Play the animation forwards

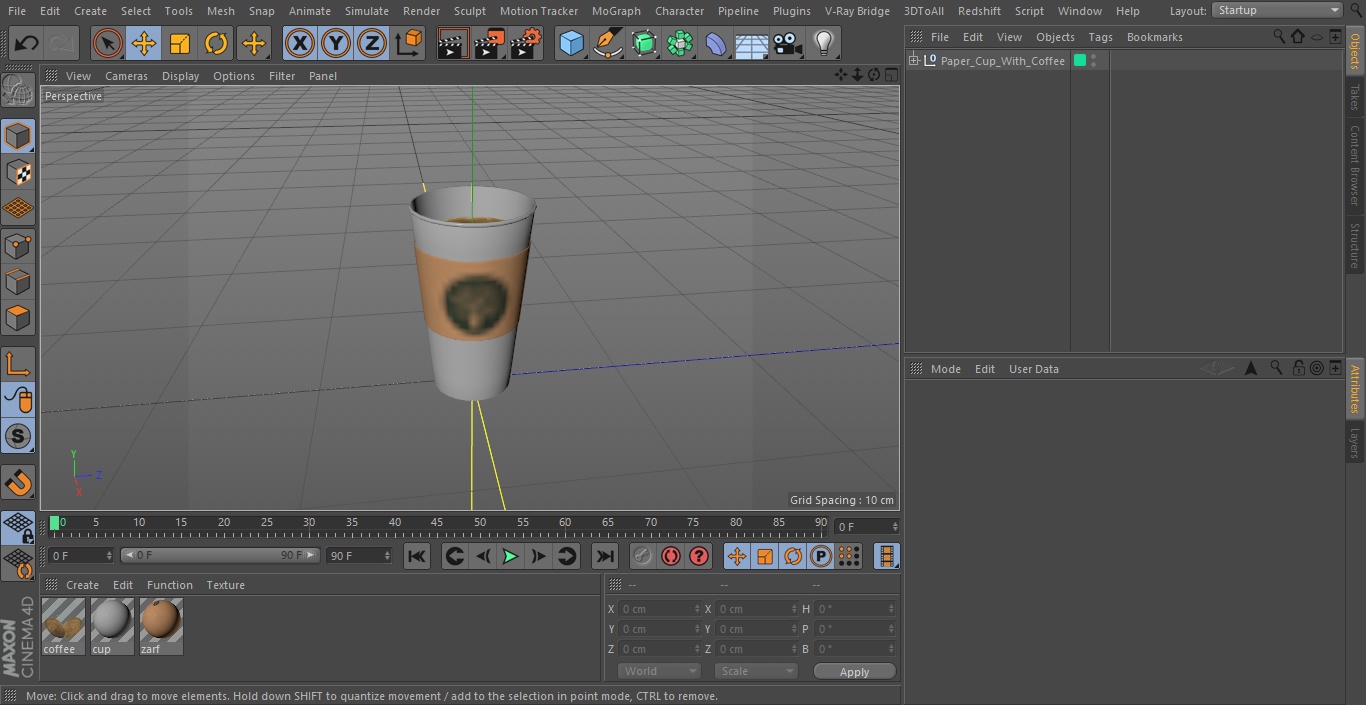tap(510, 556)
